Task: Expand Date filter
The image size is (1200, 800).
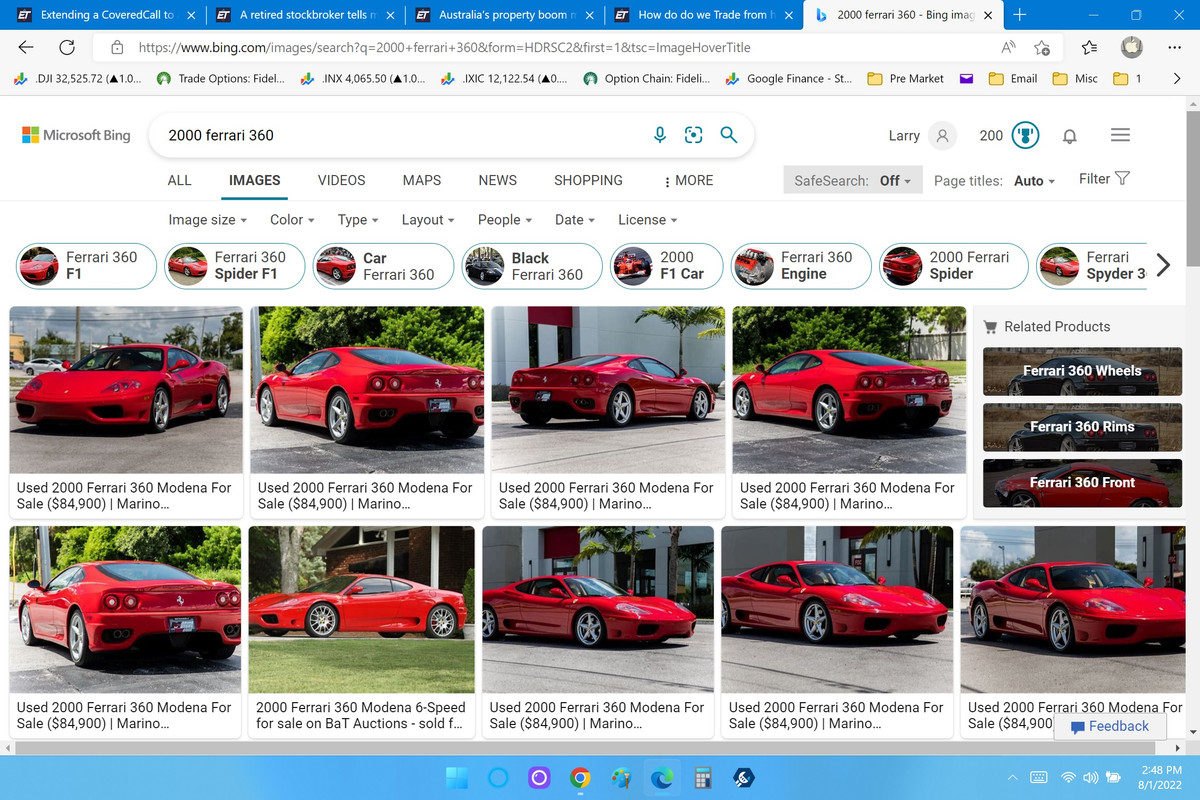Action: point(575,220)
